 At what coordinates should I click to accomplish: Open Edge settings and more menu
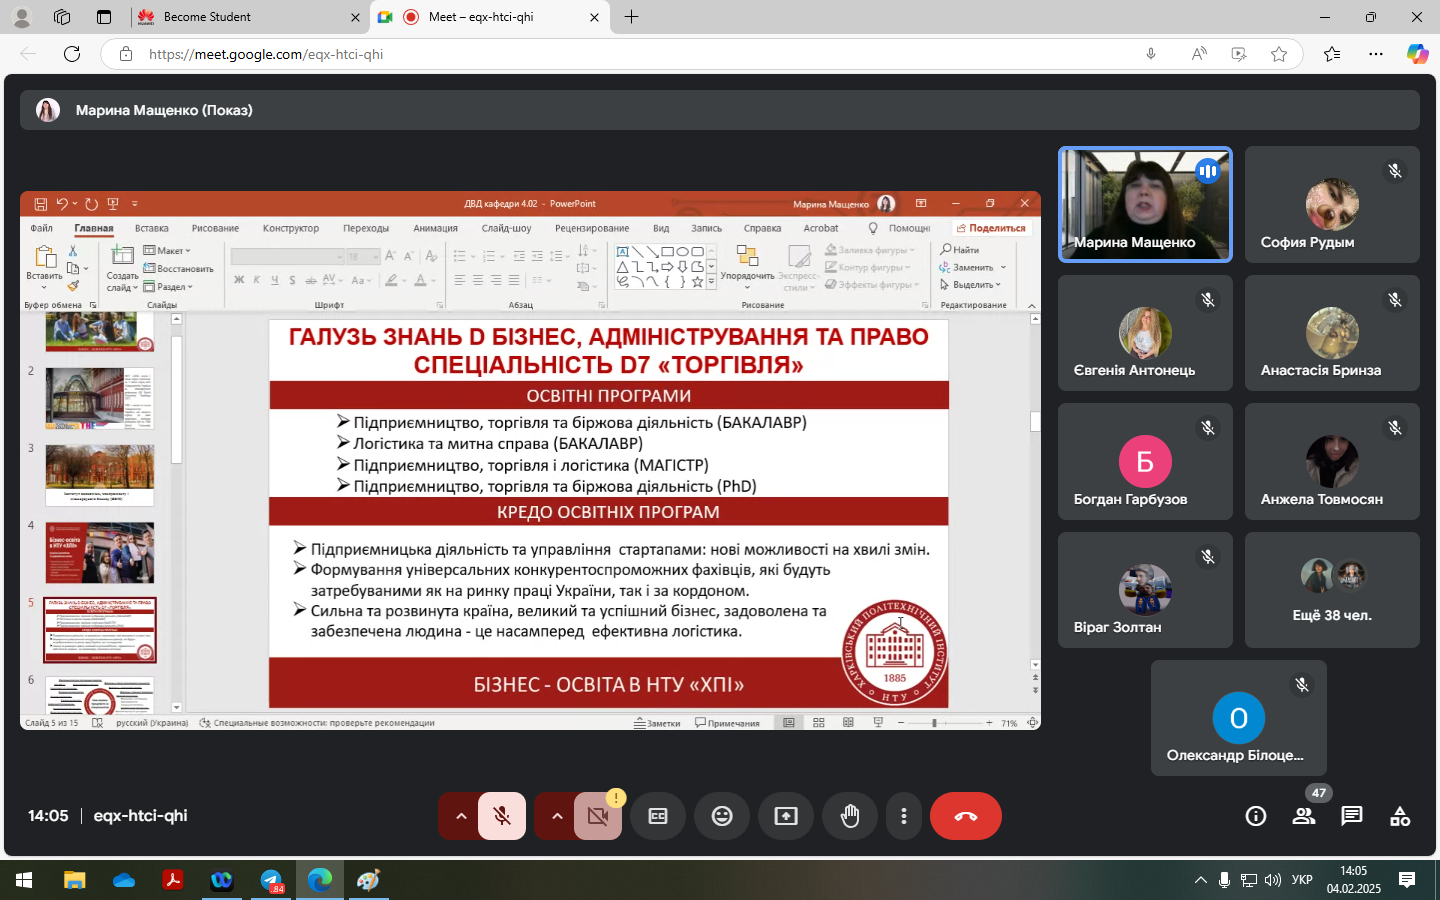[x=1376, y=54]
